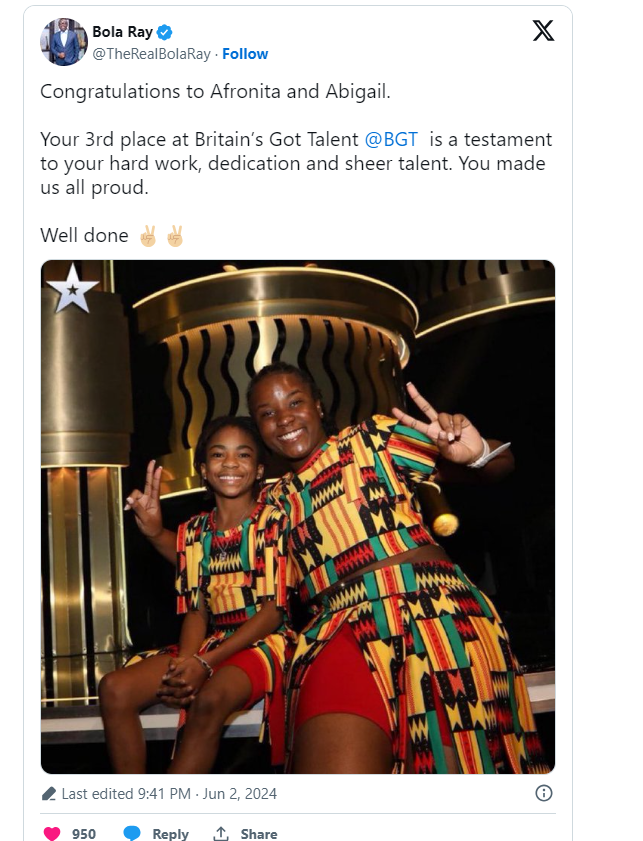Click the reply speech bubble icon
Viewport: 643px width, 841px height.
pyautogui.click(x=132, y=833)
